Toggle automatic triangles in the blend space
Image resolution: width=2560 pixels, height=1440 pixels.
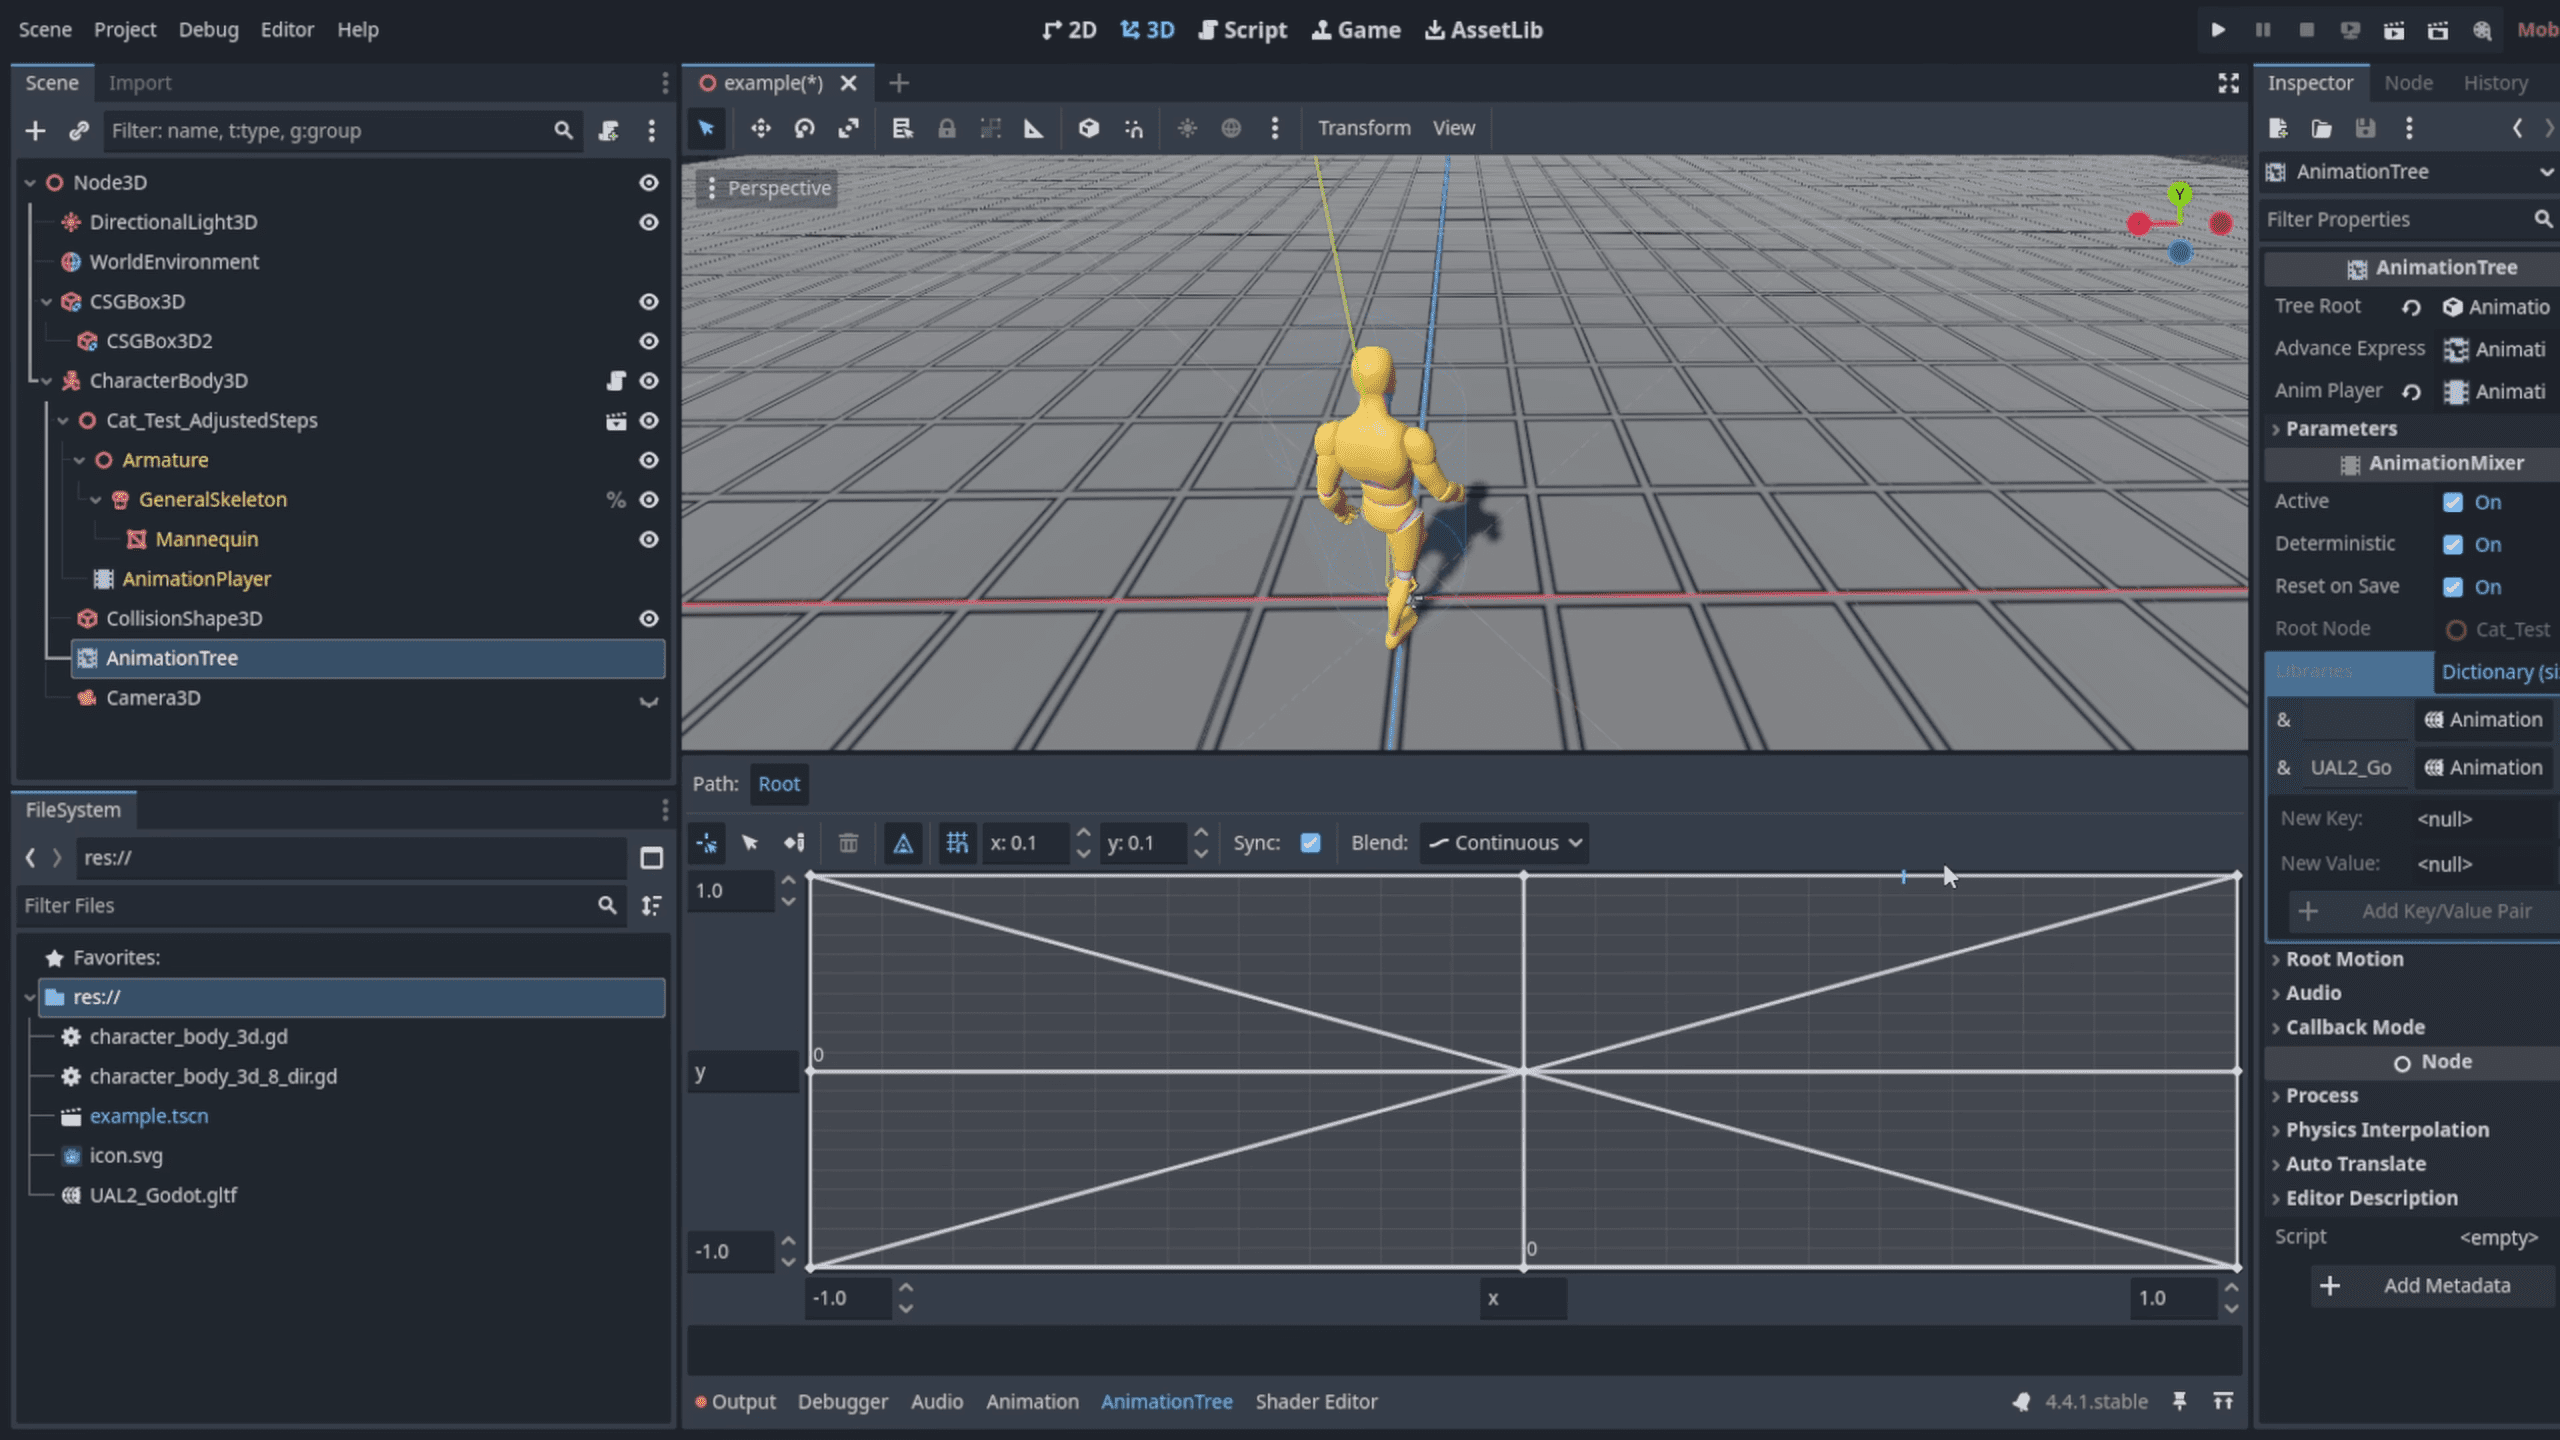tap(902, 843)
